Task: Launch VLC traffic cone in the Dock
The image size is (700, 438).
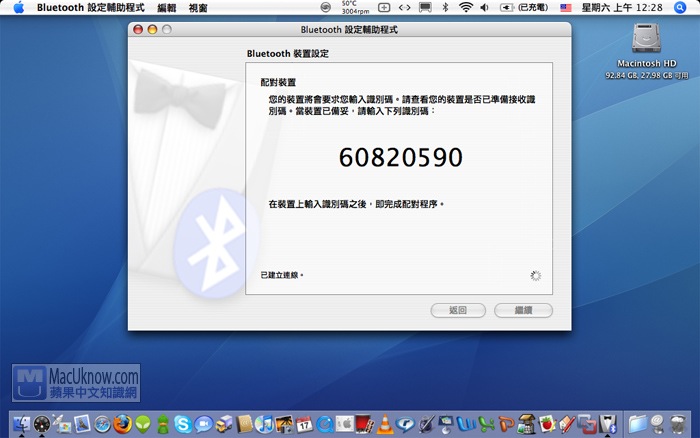Action: click(385, 424)
